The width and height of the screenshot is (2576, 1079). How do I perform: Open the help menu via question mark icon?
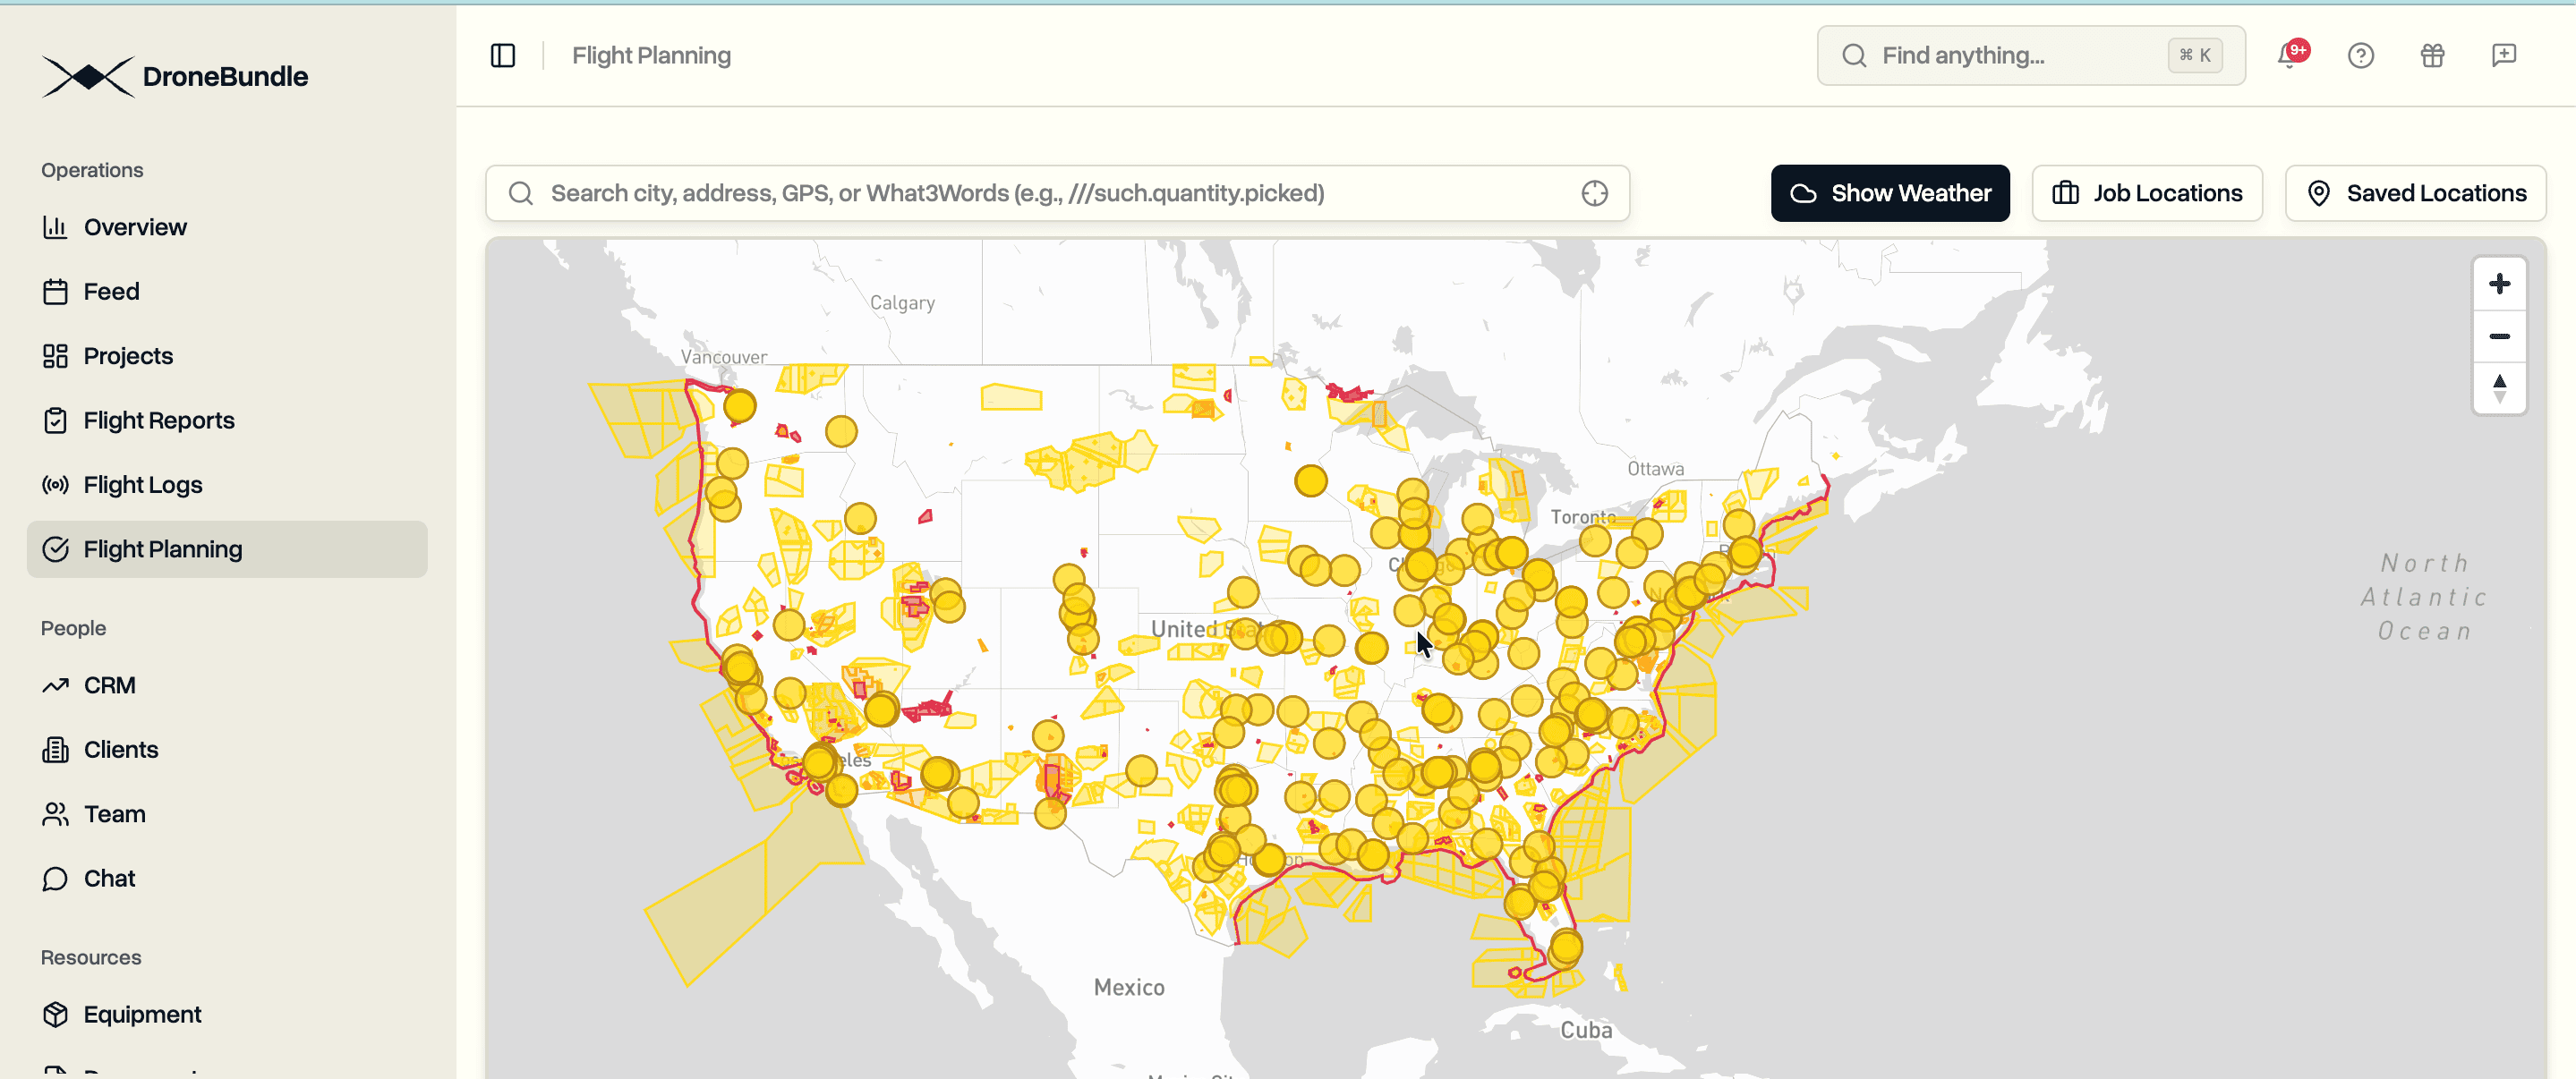point(2360,55)
